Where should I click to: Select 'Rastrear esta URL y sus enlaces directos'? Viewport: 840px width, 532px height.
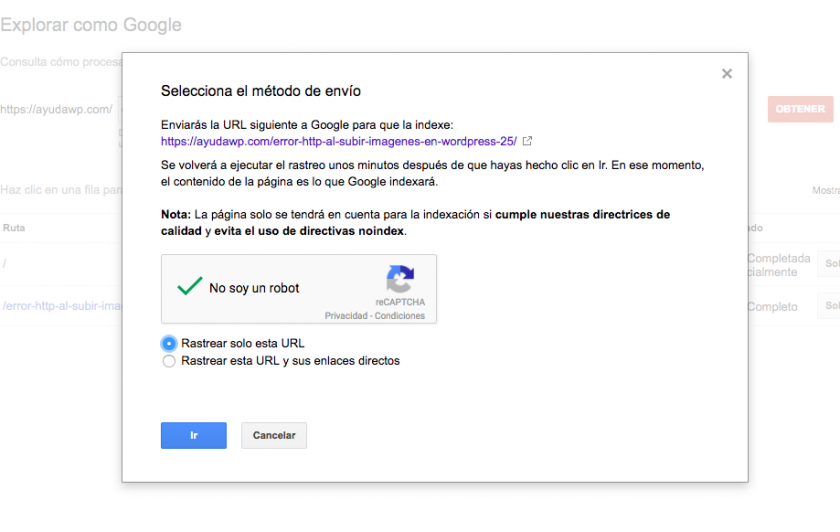pyautogui.click(x=169, y=361)
